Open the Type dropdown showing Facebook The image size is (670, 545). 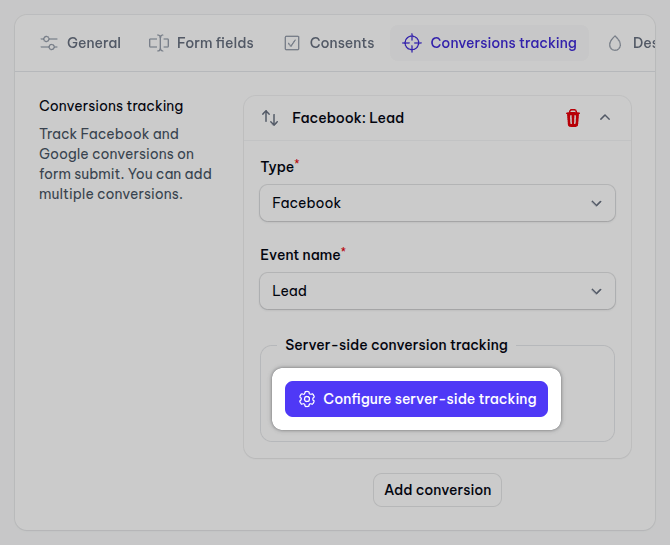click(437, 203)
